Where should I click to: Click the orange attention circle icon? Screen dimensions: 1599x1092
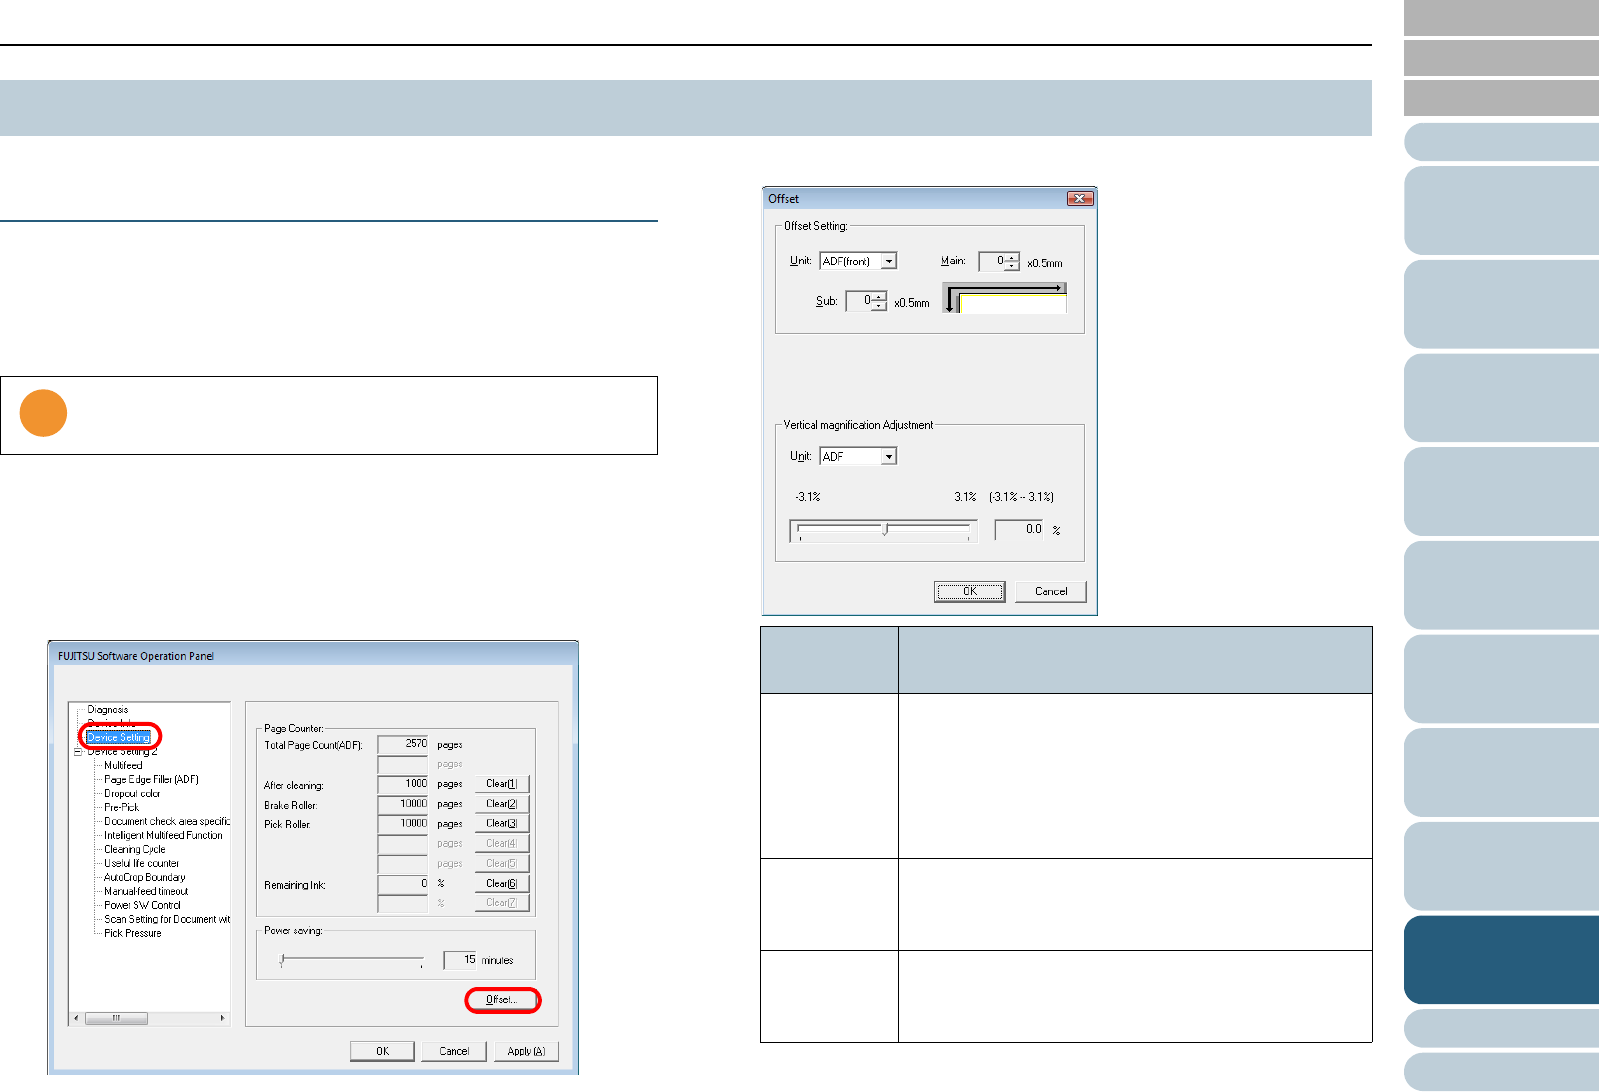pos(43,413)
